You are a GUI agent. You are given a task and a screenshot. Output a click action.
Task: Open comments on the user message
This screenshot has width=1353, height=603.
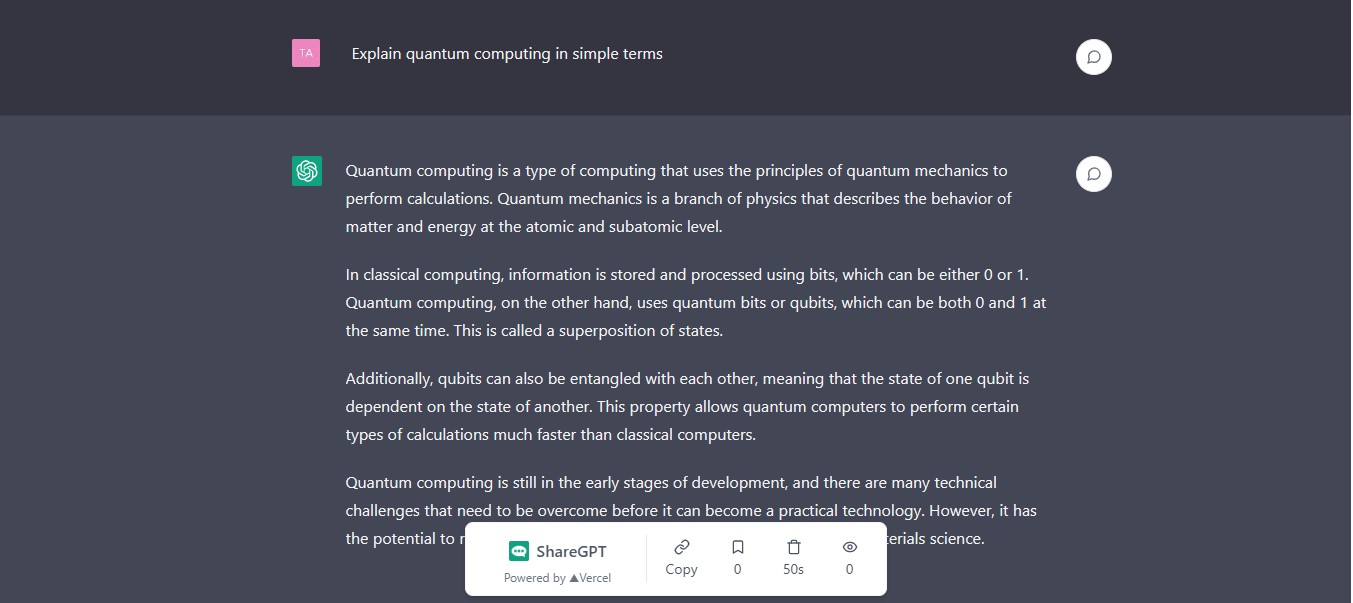pos(1093,57)
